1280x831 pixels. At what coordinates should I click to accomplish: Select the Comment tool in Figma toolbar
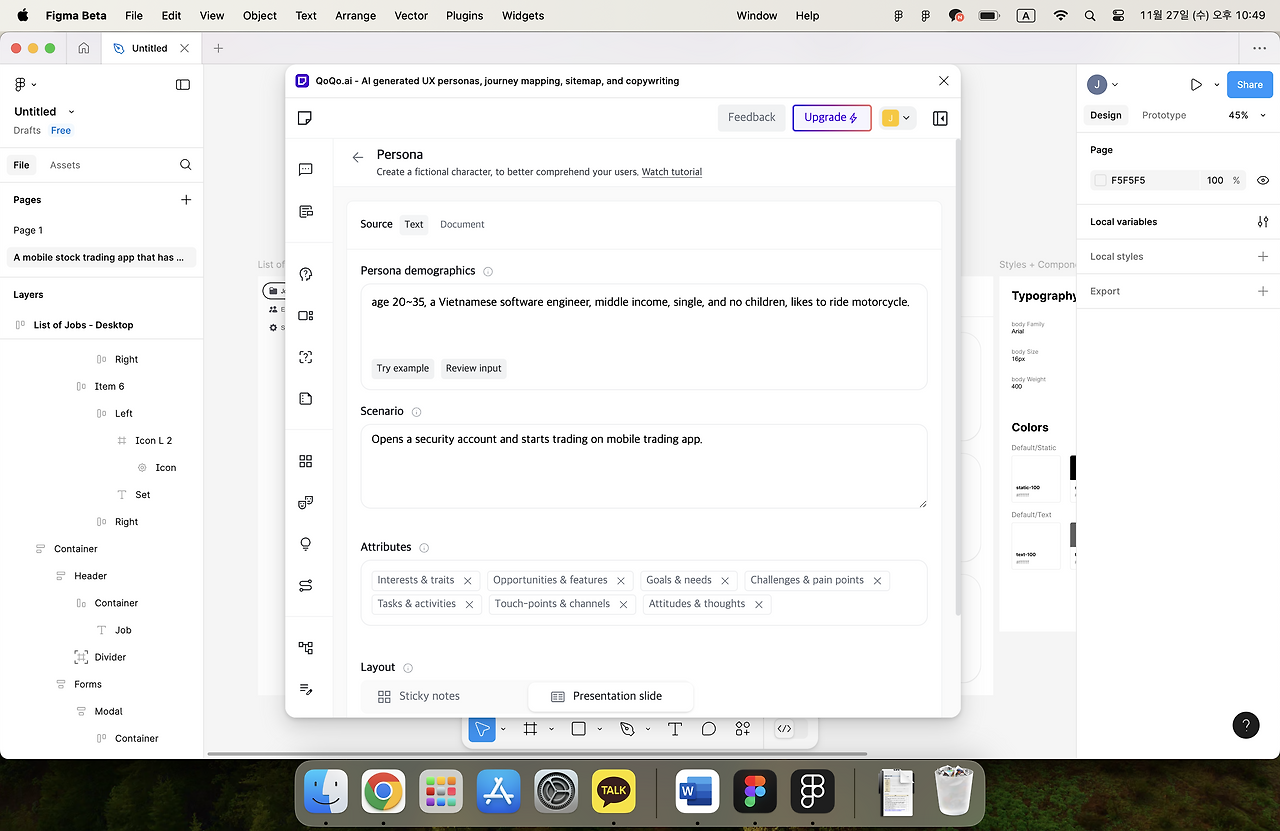[x=709, y=729]
